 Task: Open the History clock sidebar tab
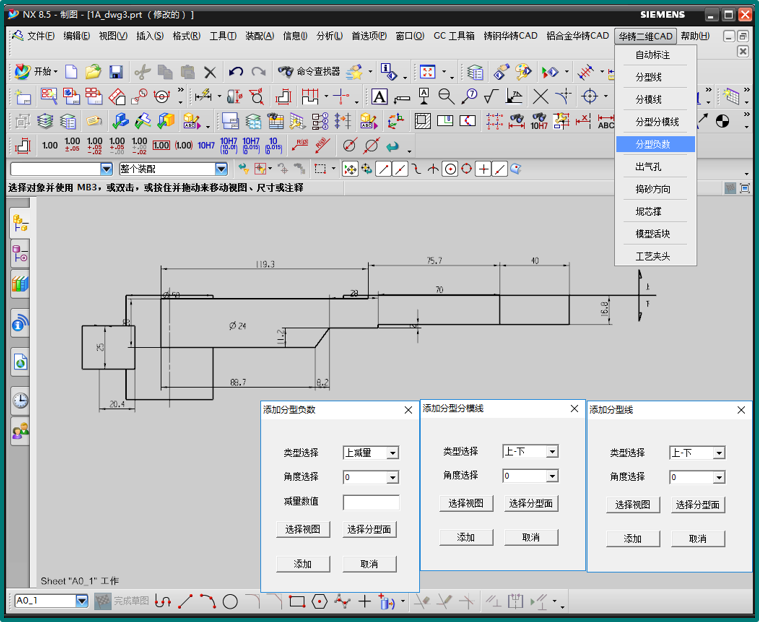click(20, 400)
